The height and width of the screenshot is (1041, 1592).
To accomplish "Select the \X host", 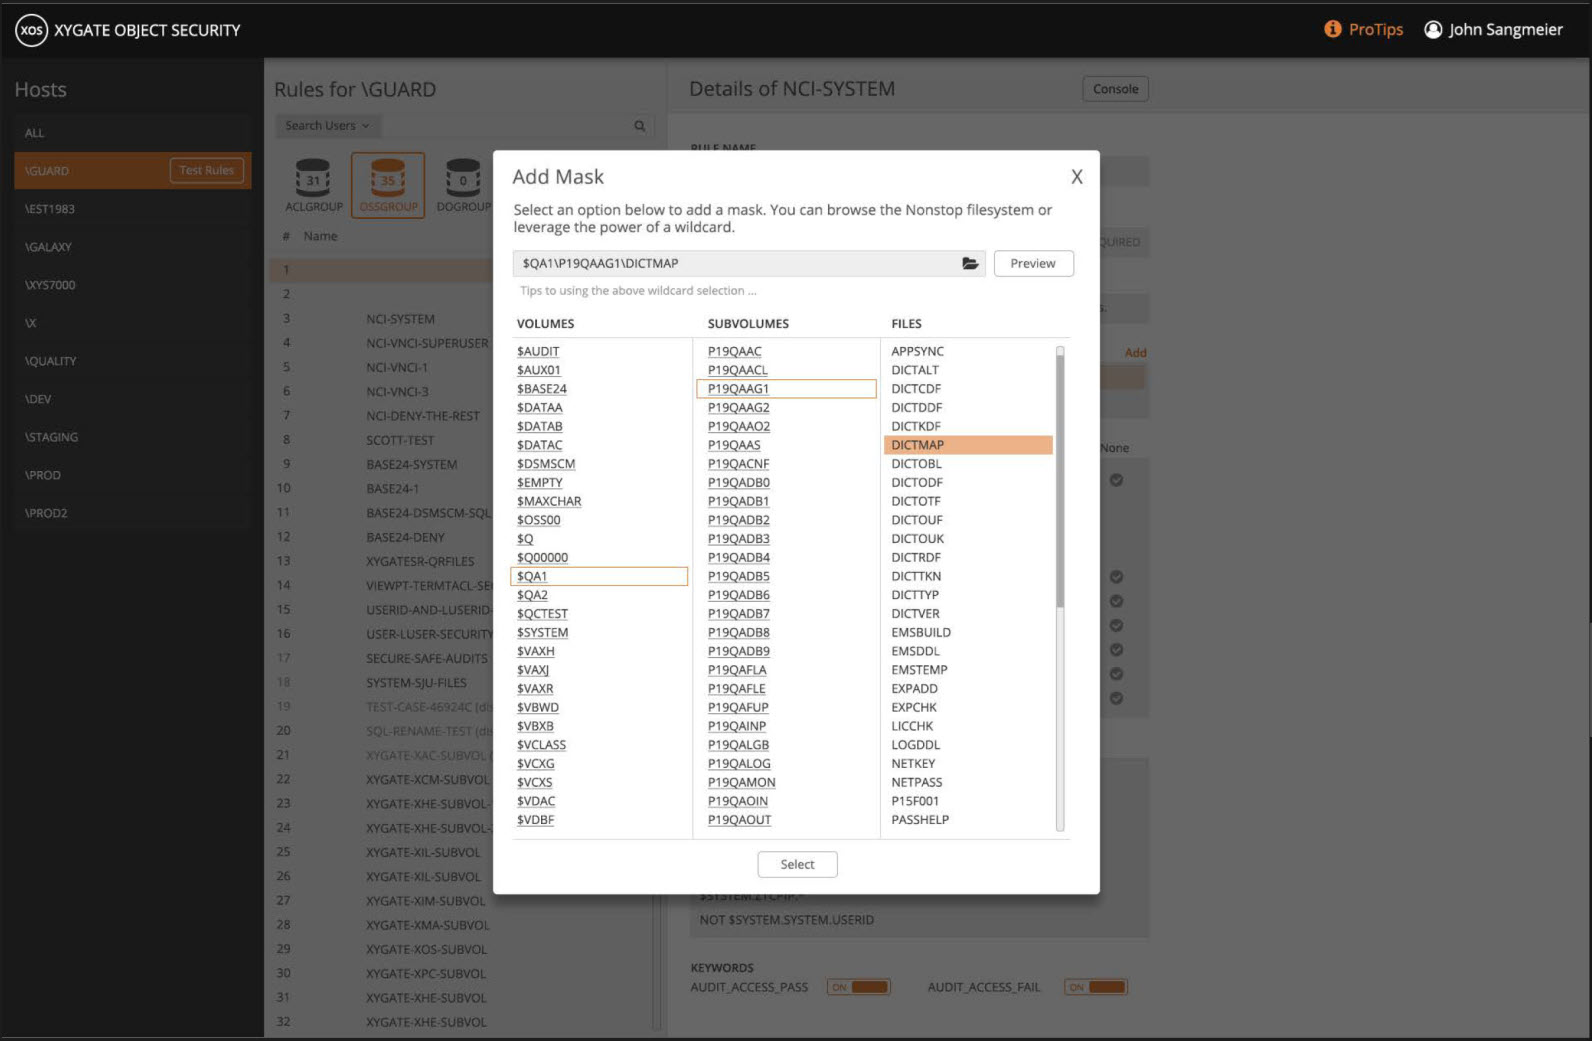I will 132,323.
